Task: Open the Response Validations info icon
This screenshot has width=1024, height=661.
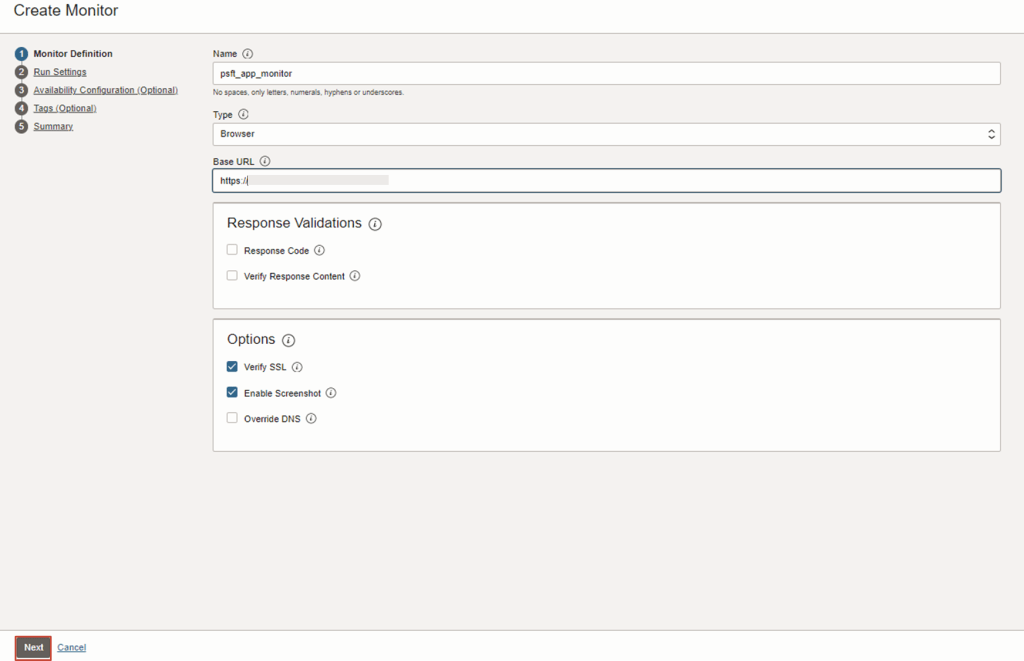Action: 375,224
